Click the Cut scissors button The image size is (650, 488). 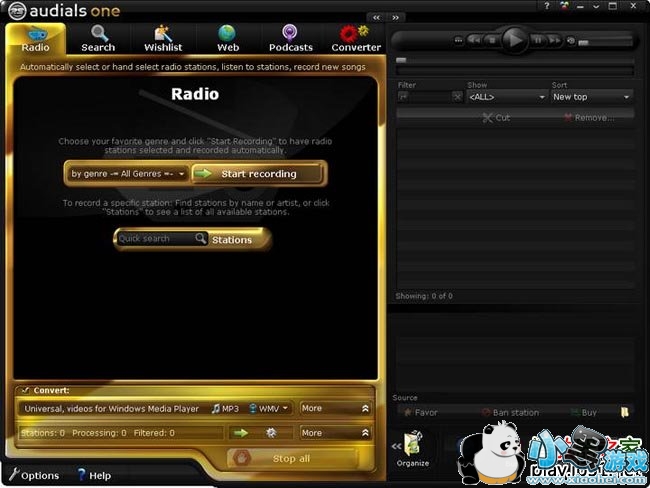[496, 118]
